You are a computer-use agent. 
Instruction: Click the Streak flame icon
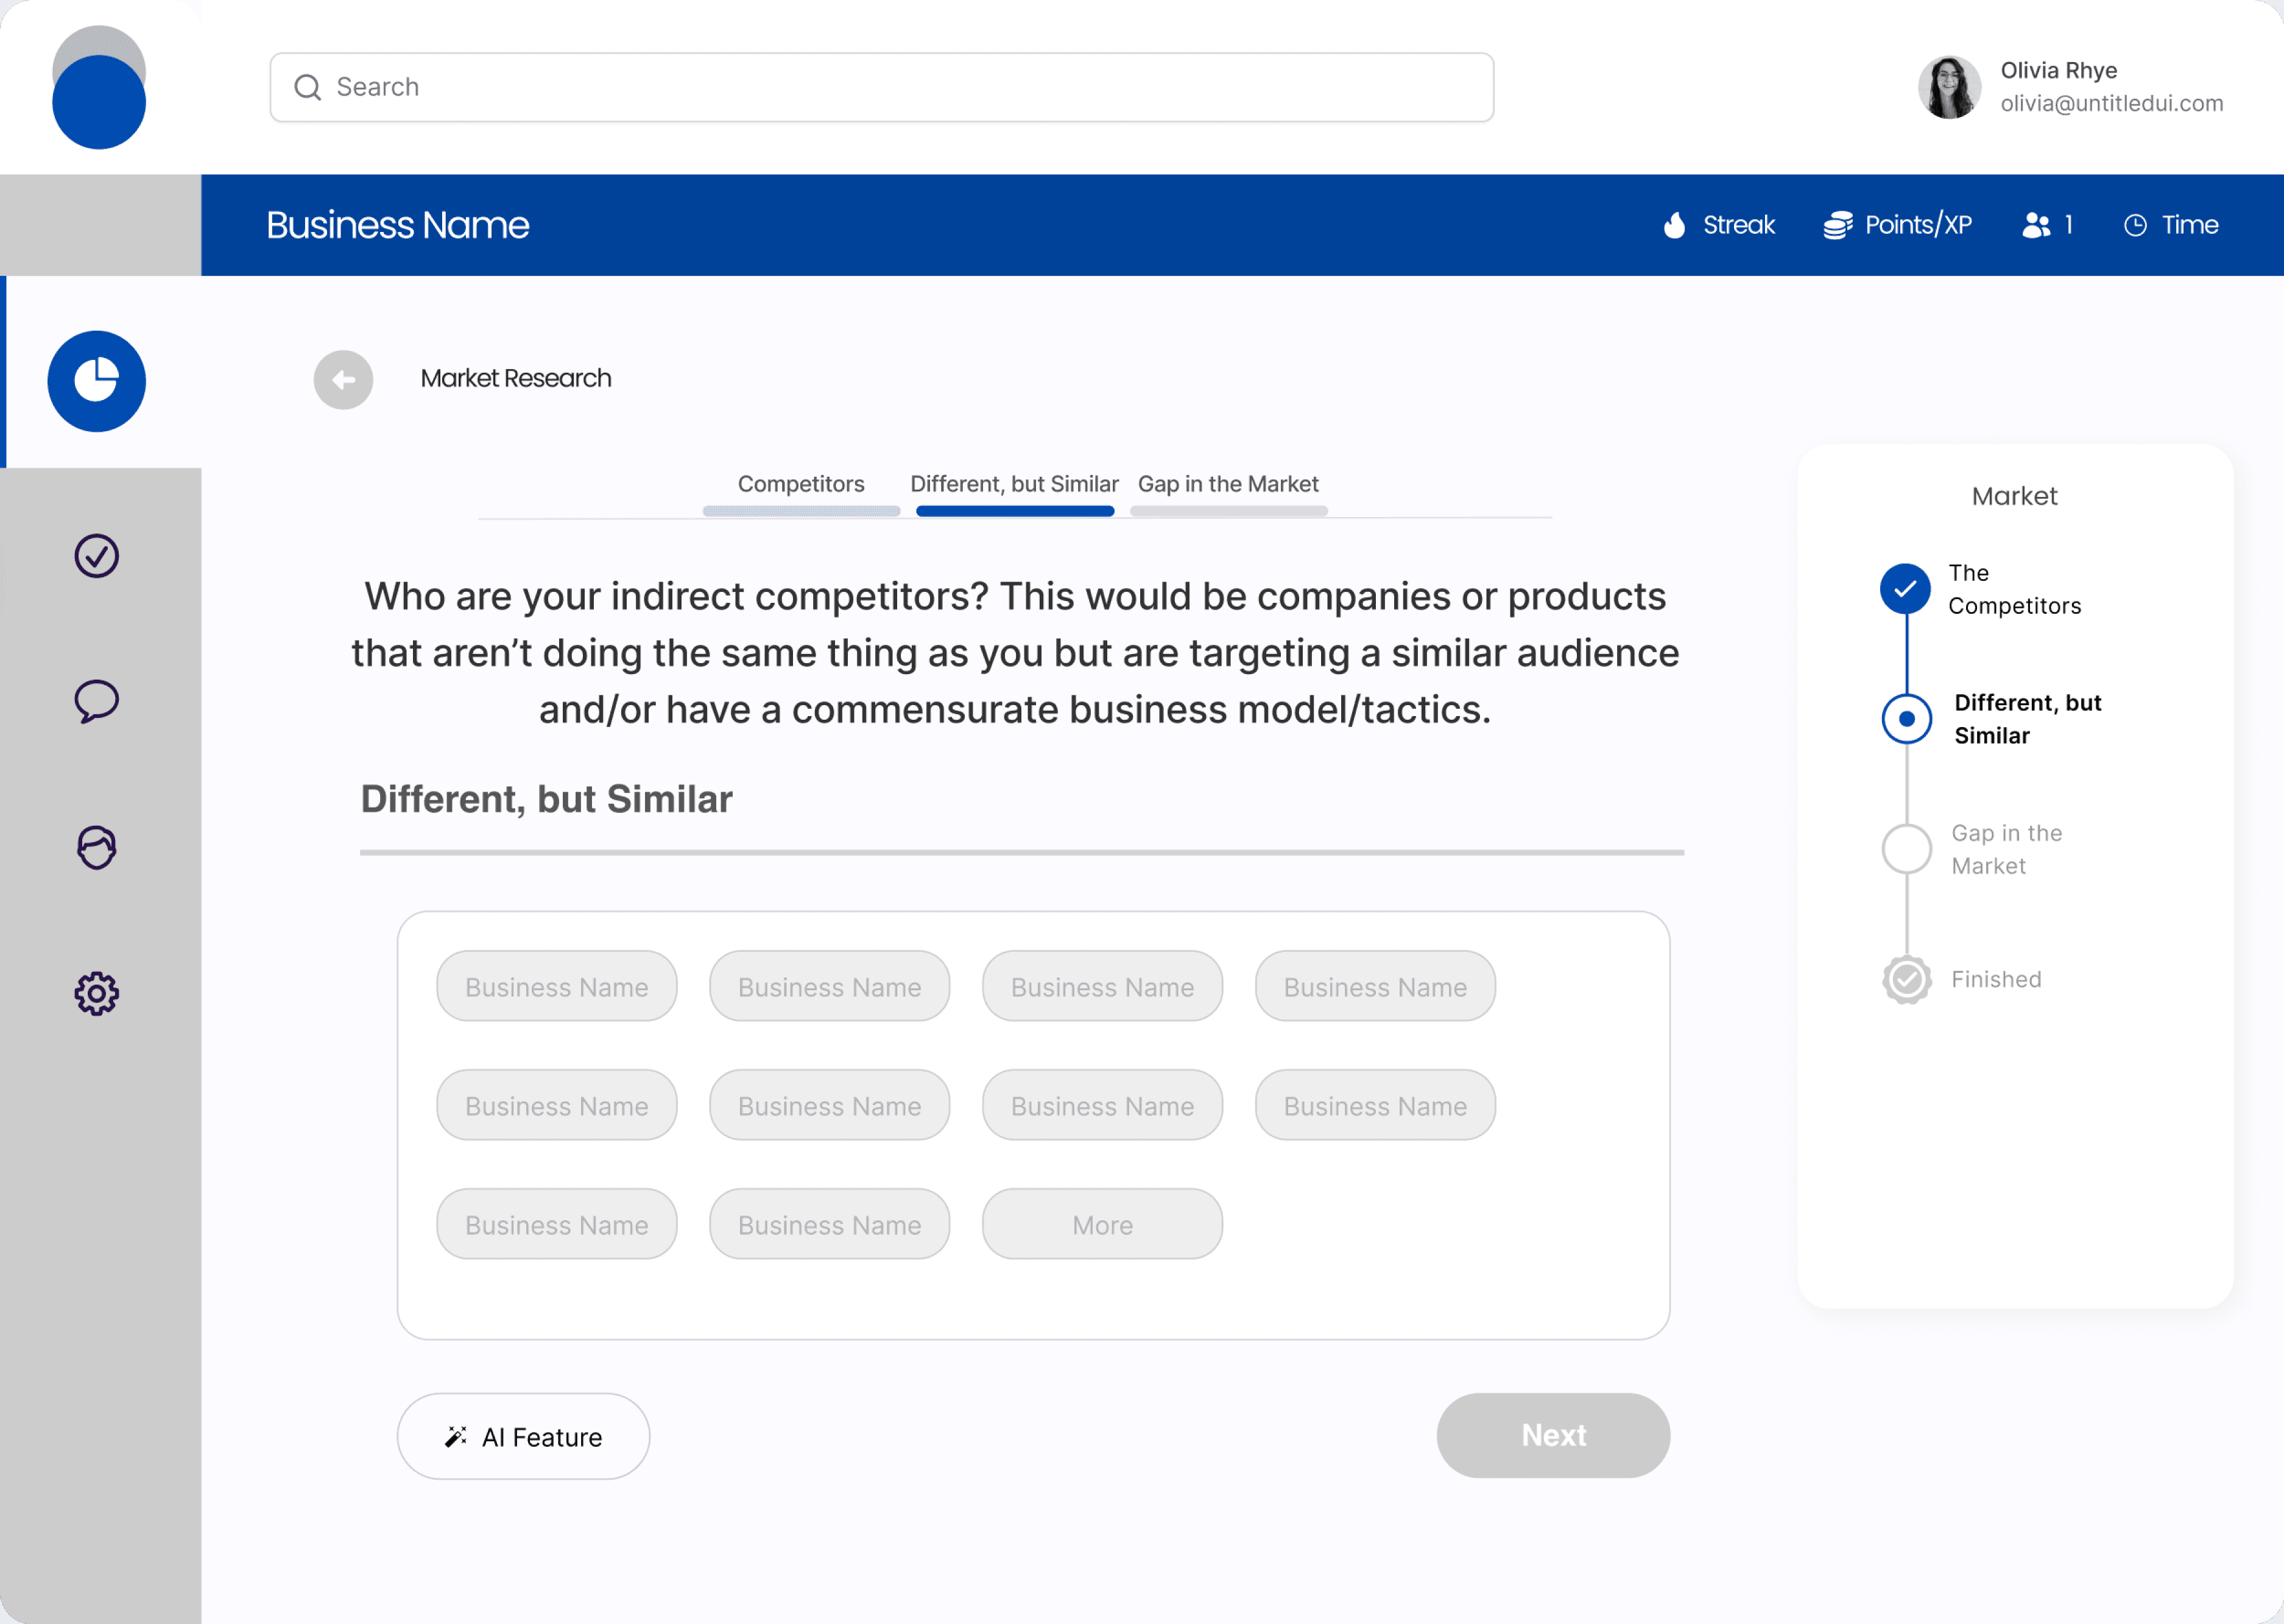[x=1674, y=225]
